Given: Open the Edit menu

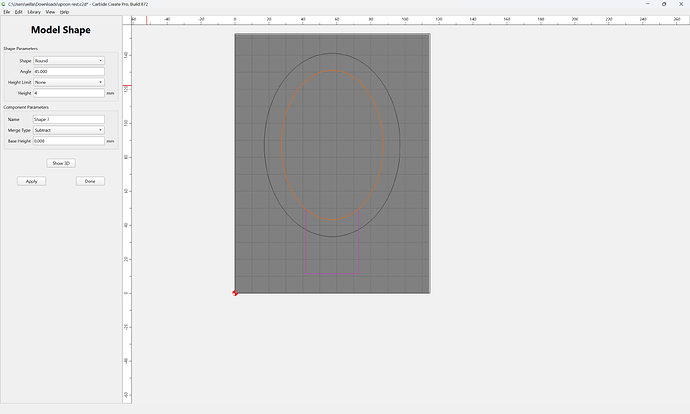Looking at the screenshot, I should (x=18, y=12).
